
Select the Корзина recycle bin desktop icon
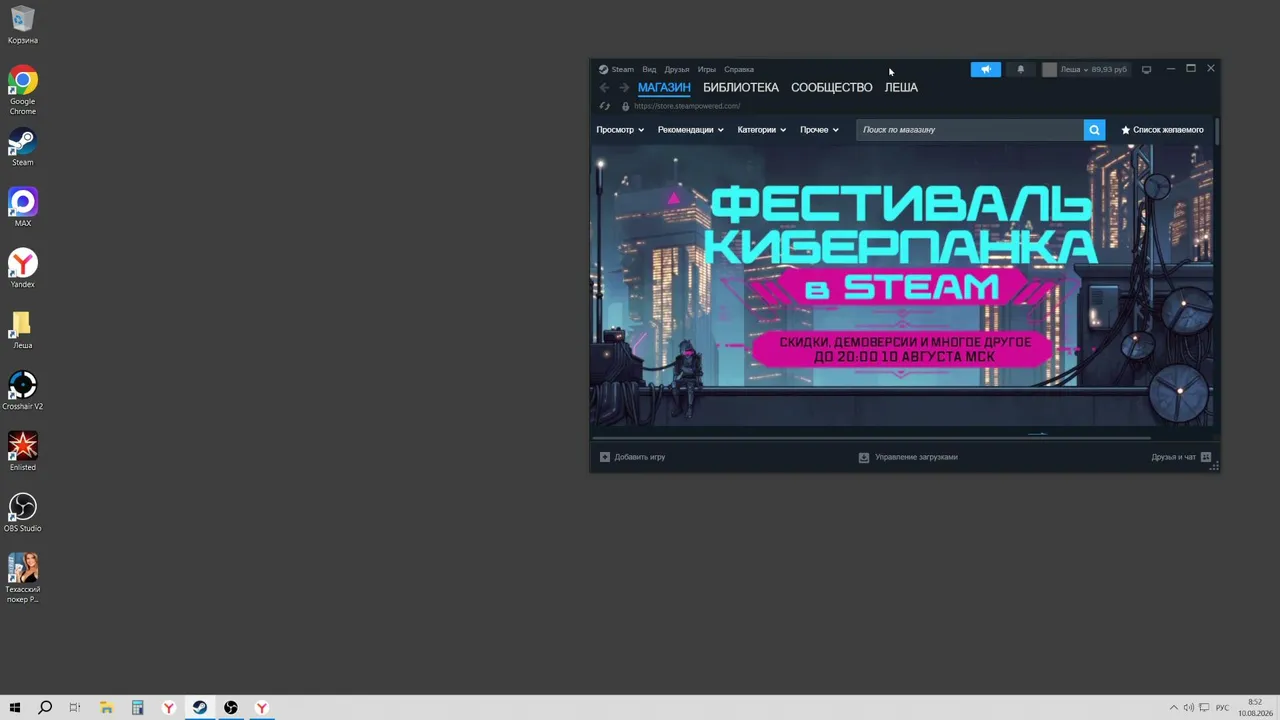[x=22, y=27]
